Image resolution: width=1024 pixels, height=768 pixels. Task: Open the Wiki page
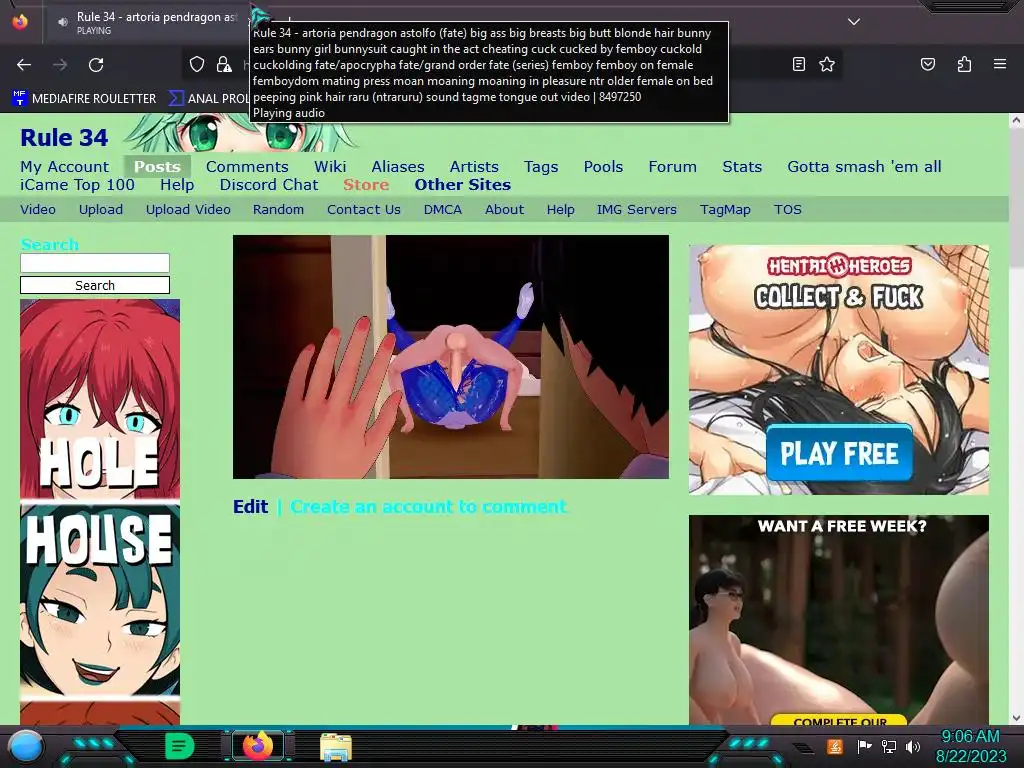(x=330, y=167)
